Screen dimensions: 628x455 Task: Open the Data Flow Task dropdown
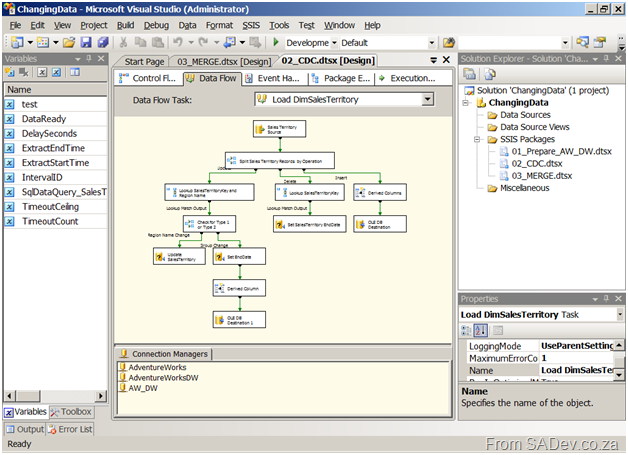tap(427, 99)
